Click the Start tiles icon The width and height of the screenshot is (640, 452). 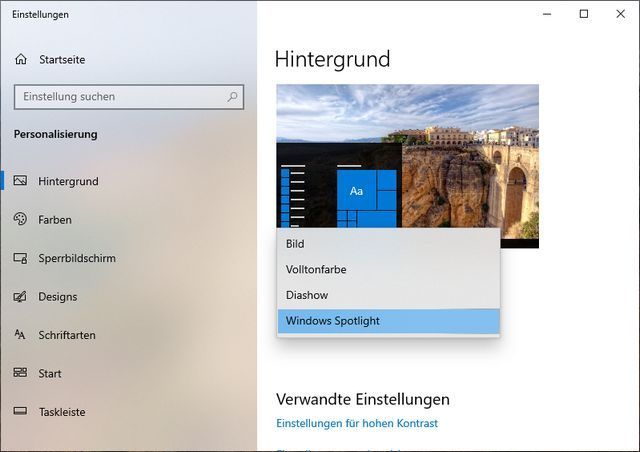click(x=20, y=373)
